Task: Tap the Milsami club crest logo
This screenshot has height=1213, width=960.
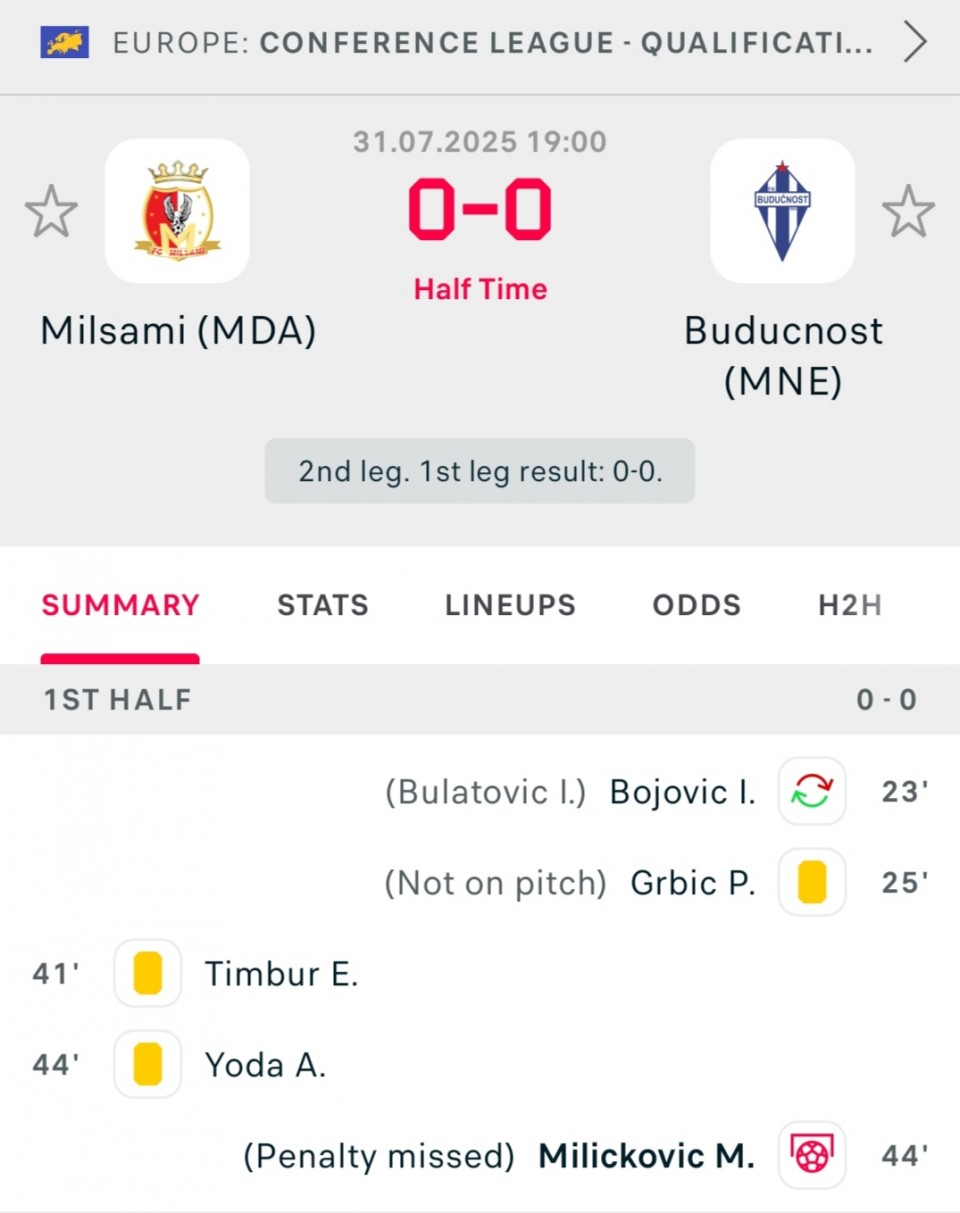Action: 177,211
